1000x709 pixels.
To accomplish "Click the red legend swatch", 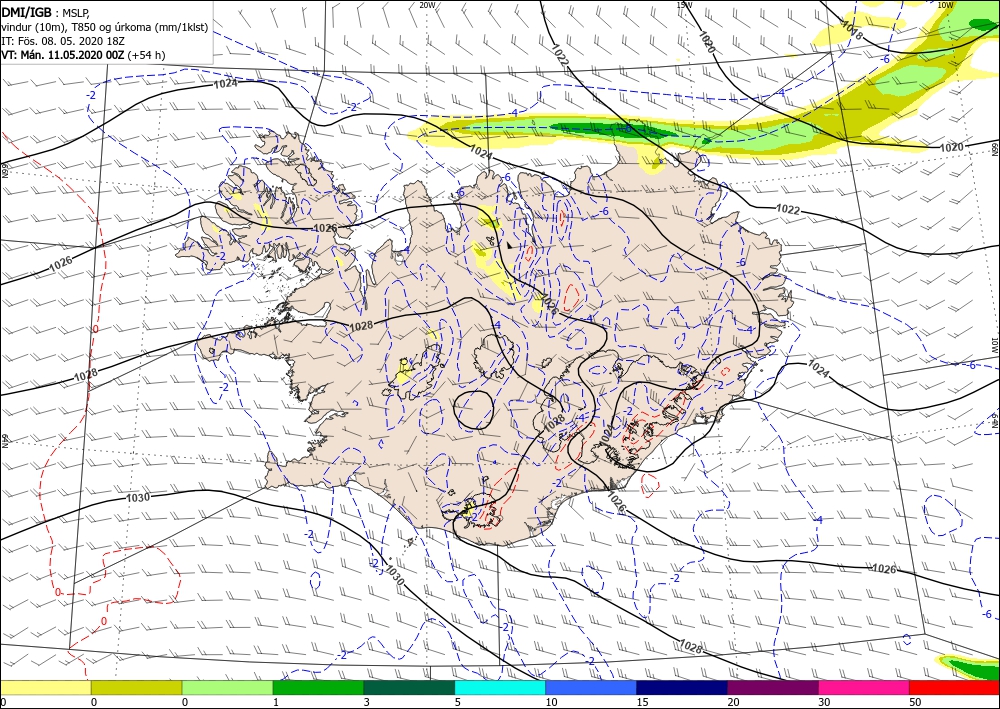I will tap(955, 688).
